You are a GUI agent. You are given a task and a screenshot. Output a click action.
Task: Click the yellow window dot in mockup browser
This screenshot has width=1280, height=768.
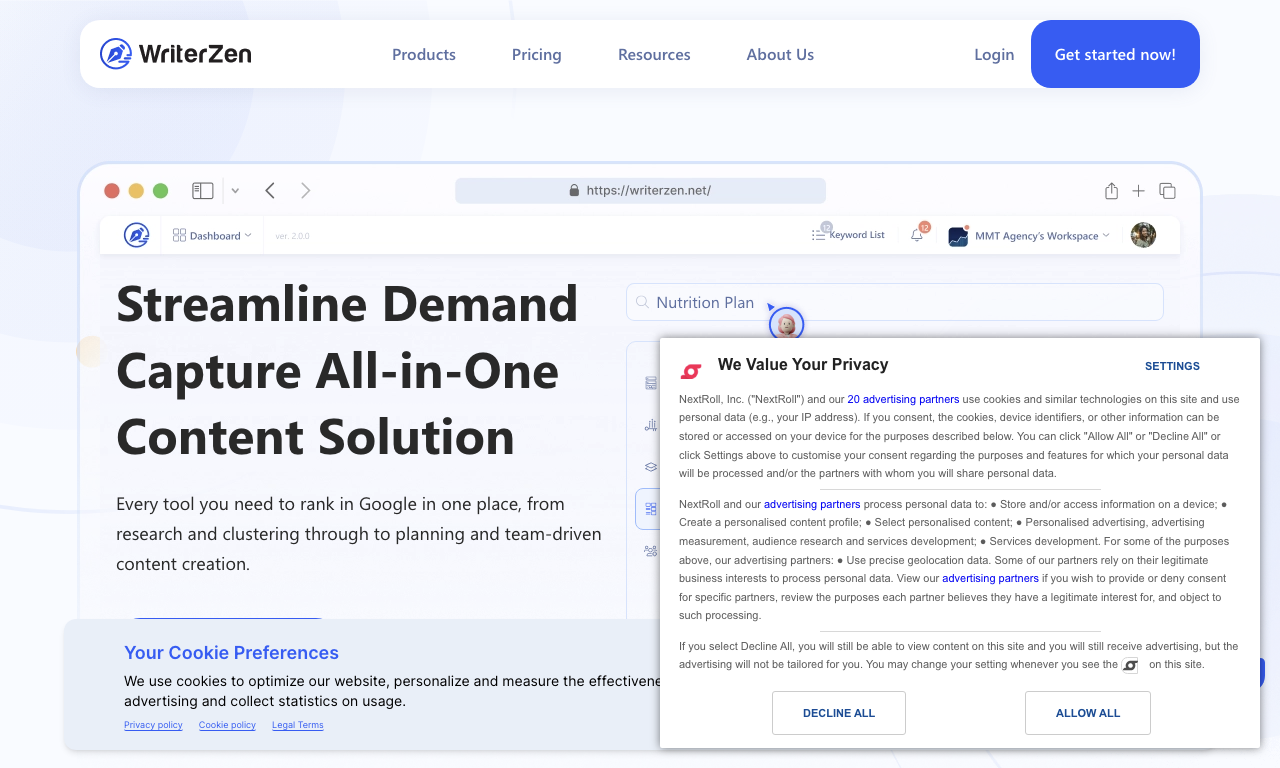coord(136,190)
